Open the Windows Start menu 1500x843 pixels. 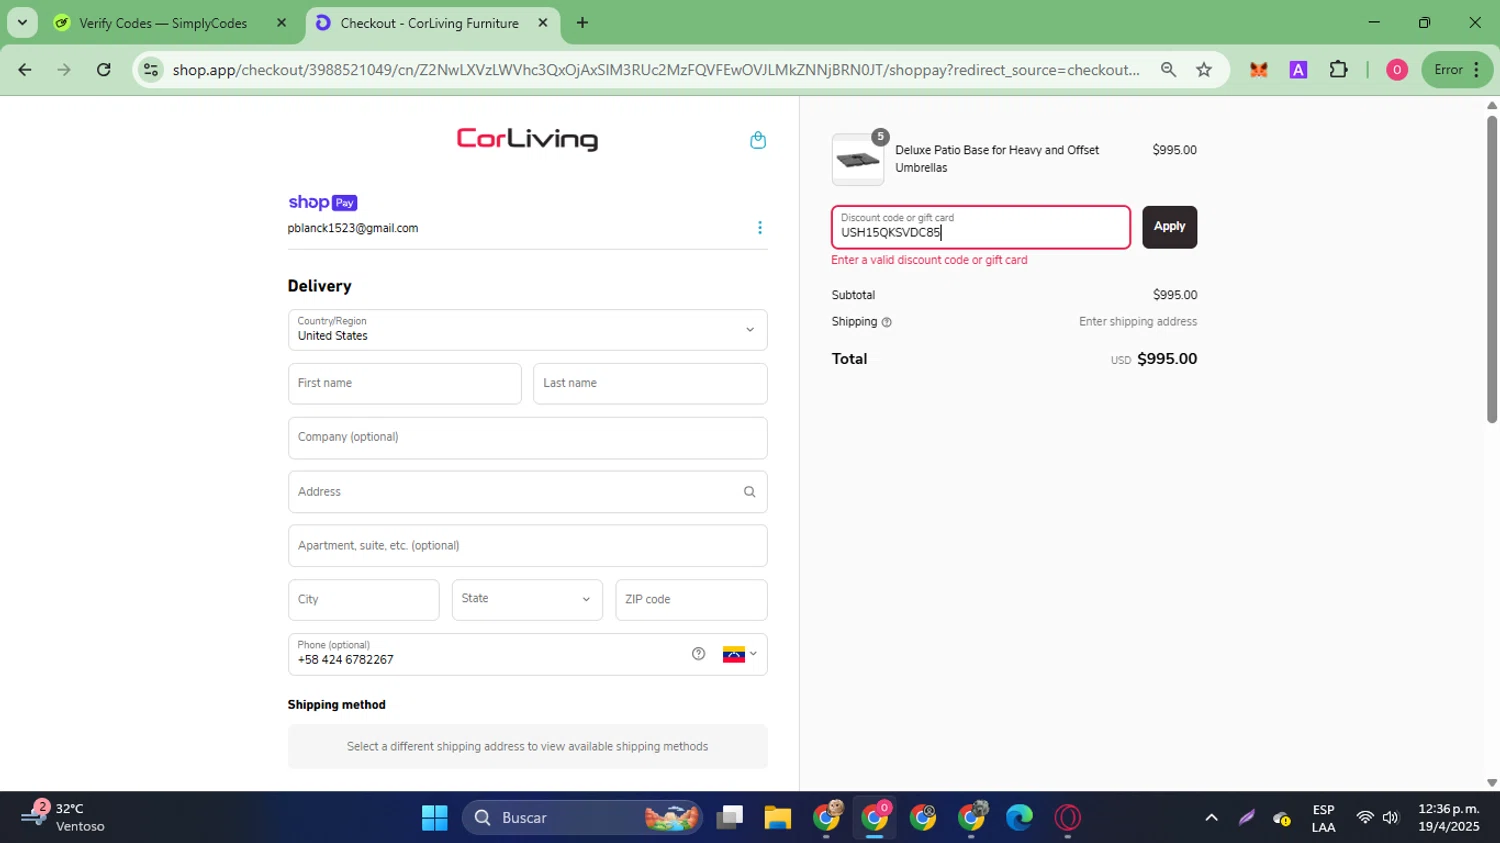pos(435,818)
